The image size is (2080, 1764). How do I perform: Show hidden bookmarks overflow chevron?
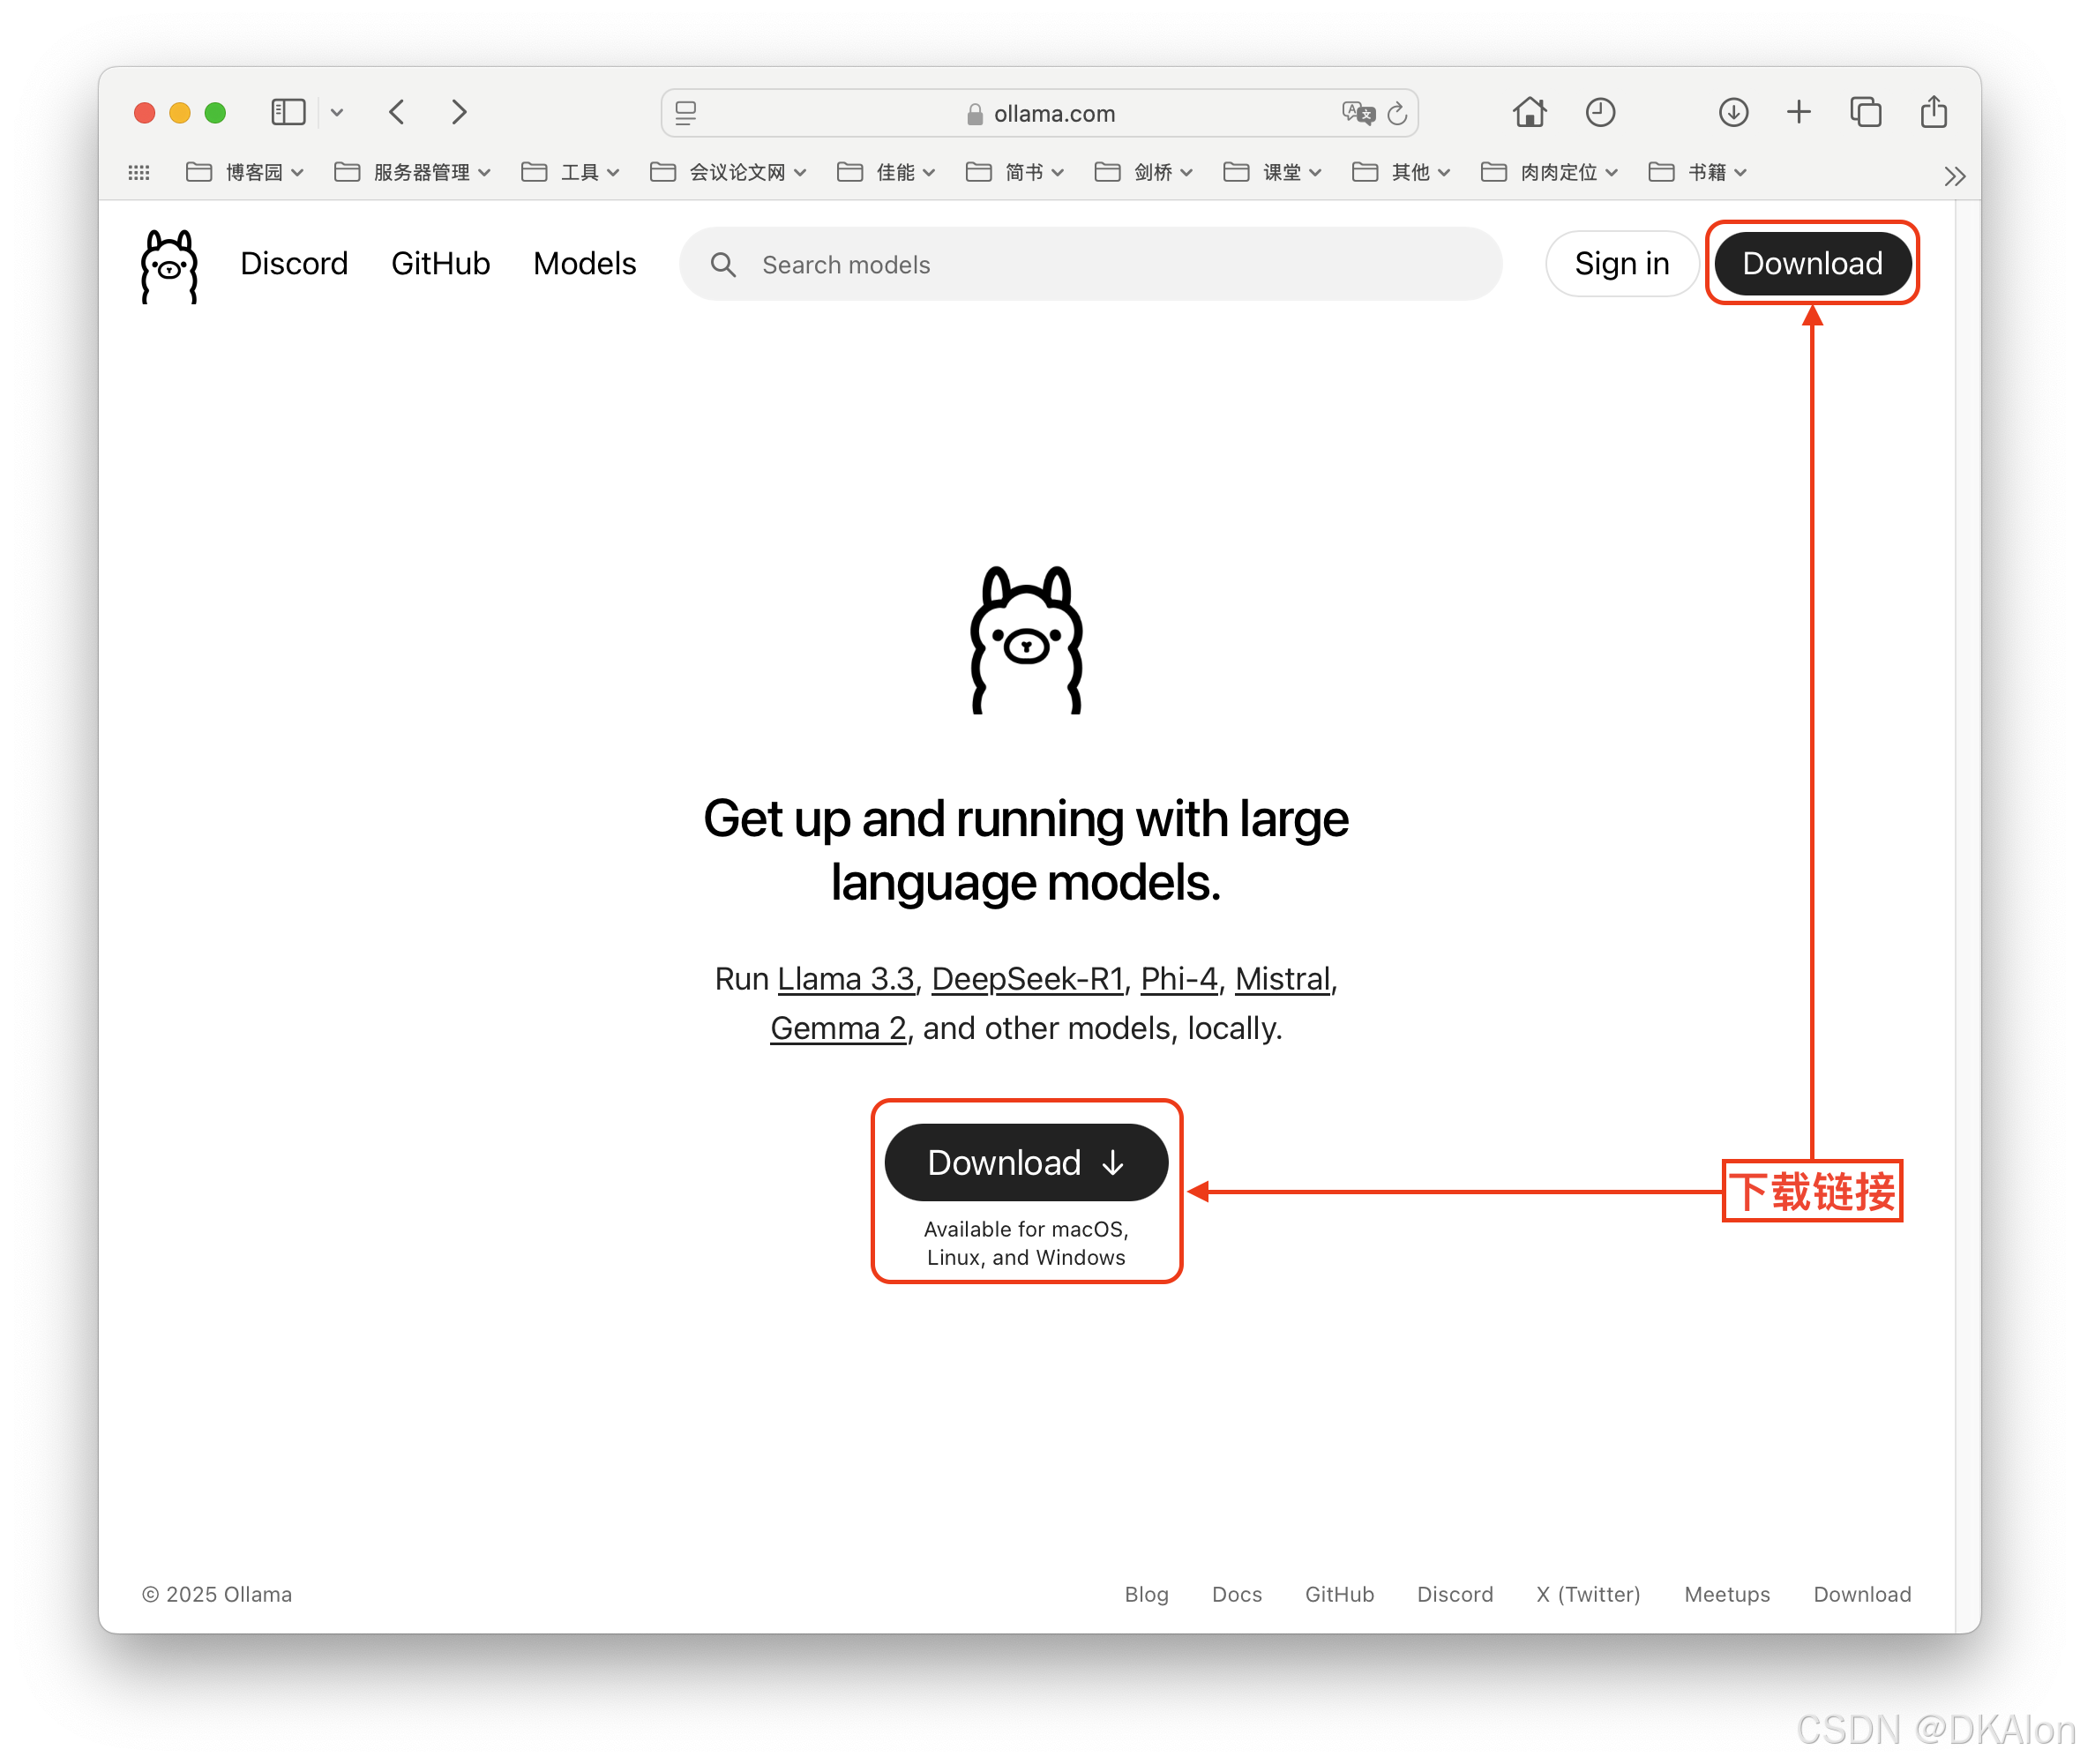pos(1954,177)
